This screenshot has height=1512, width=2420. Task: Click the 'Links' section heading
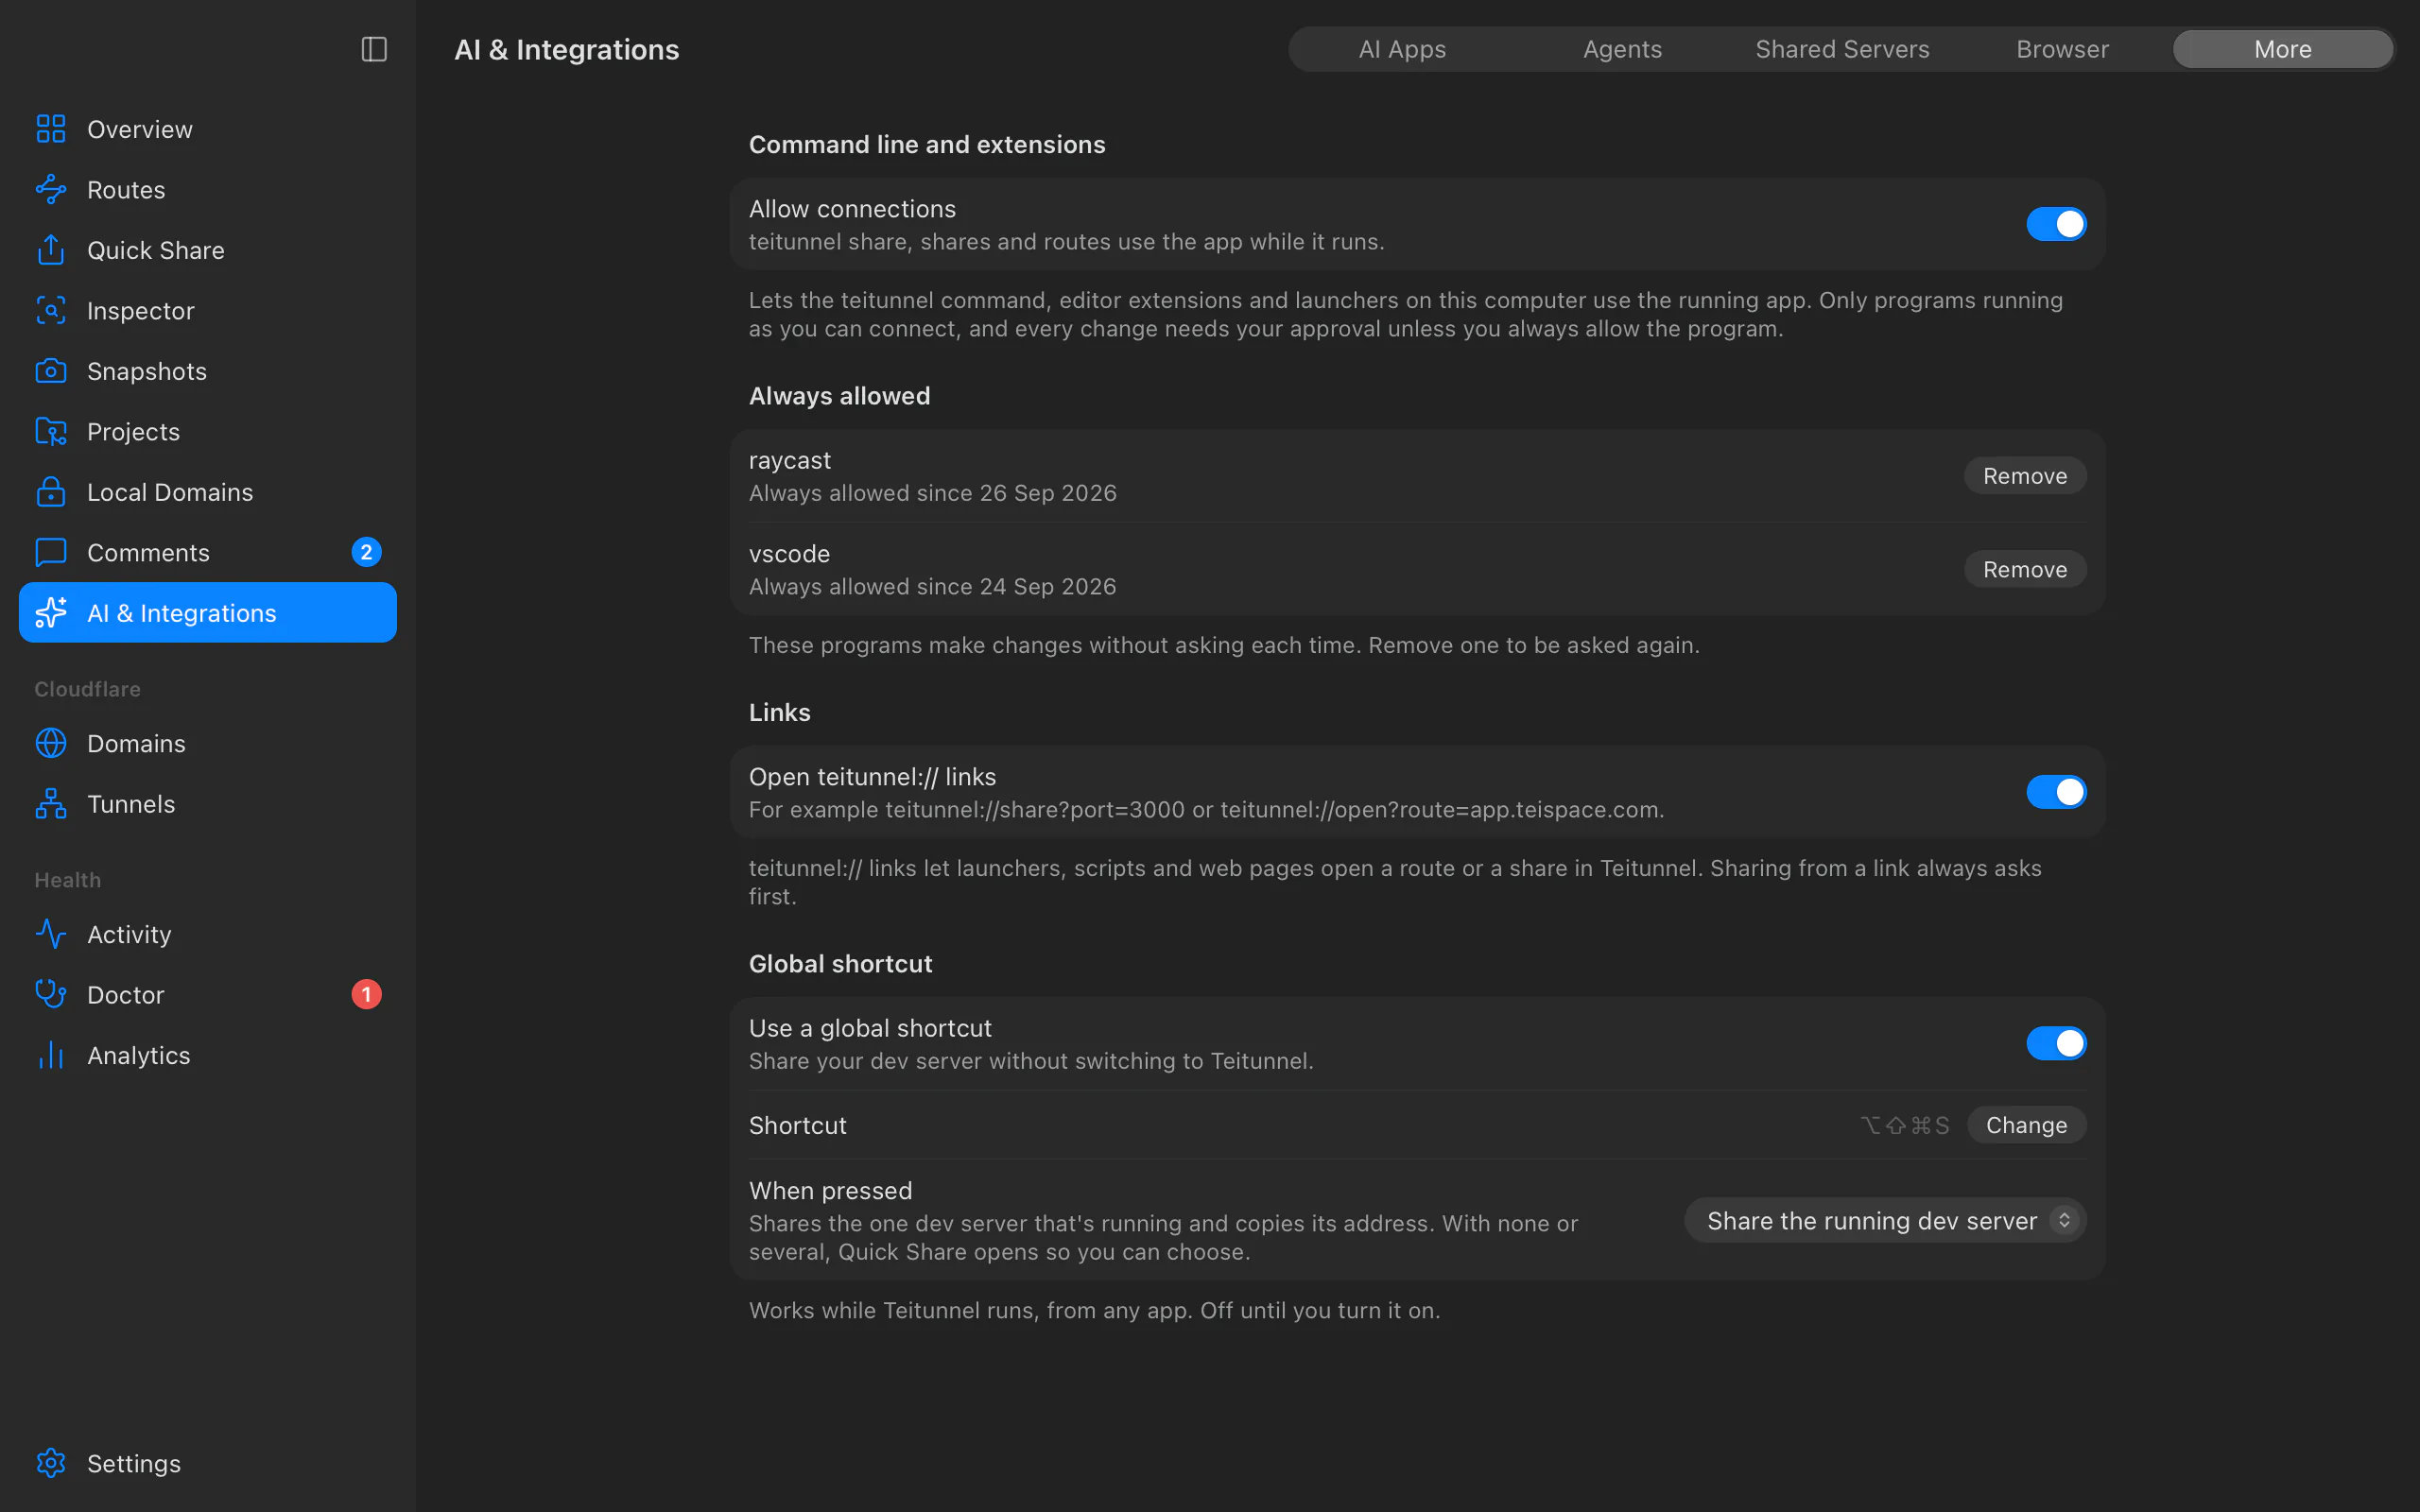click(779, 713)
